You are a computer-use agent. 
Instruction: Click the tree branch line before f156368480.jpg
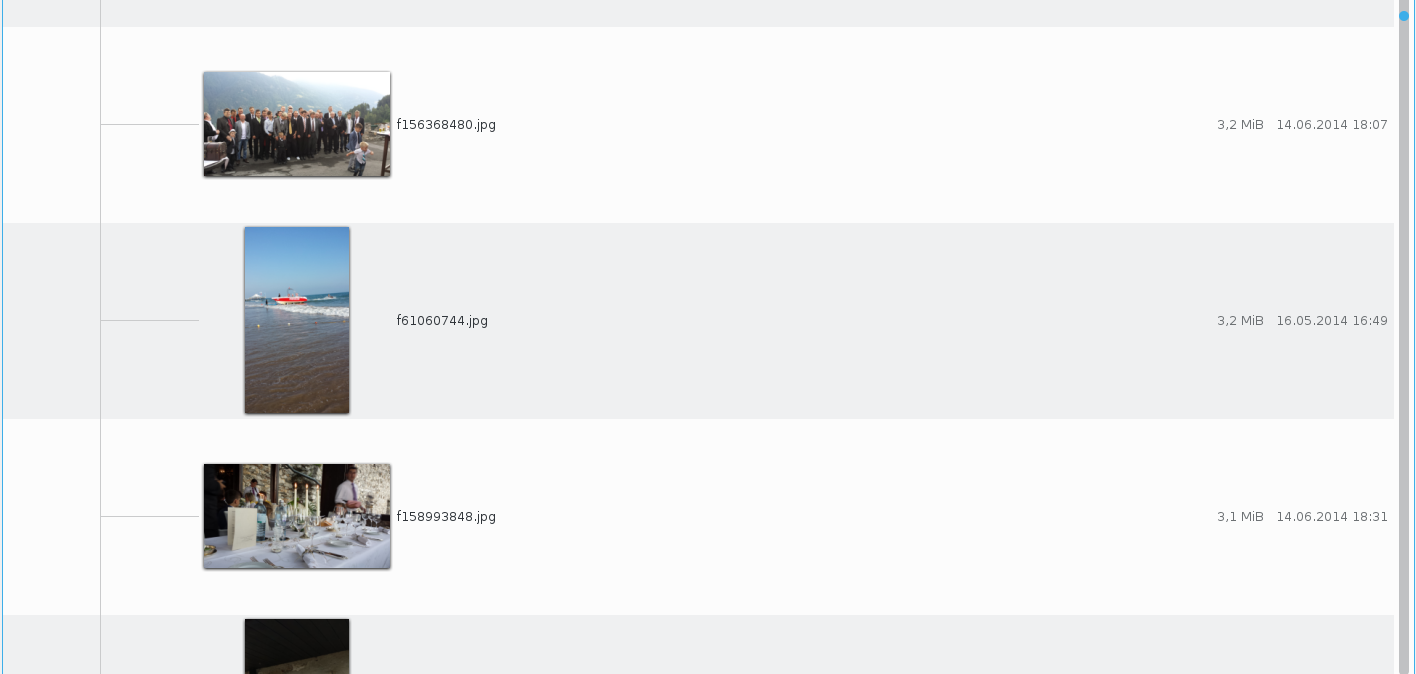(x=150, y=124)
